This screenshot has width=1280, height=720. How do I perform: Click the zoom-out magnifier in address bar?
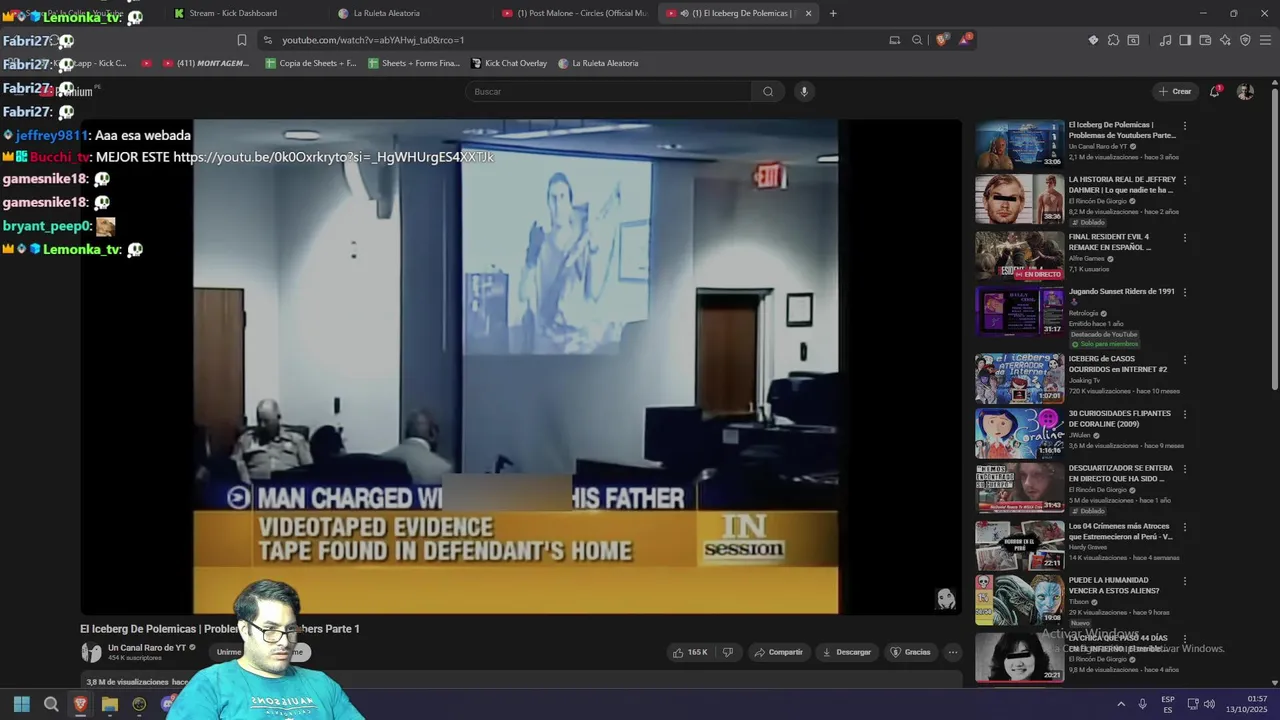(917, 40)
